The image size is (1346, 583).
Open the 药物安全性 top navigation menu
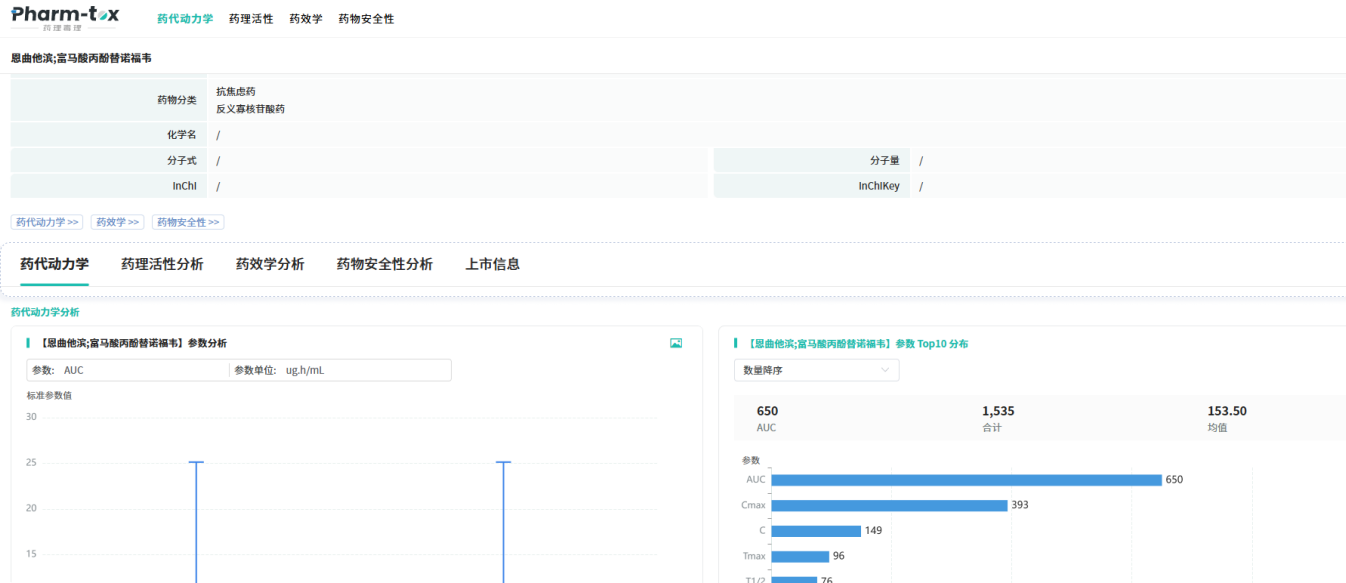(x=366, y=19)
